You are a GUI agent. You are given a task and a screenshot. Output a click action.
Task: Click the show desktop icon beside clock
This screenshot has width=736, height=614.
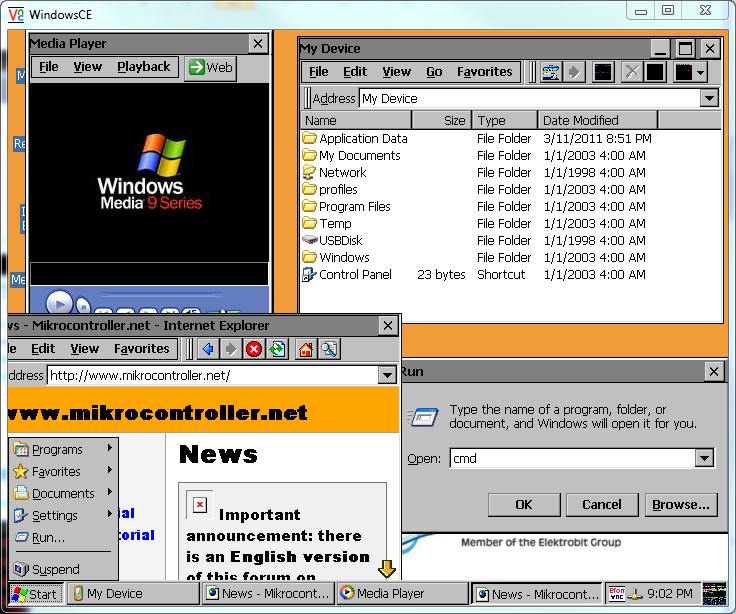(x=714, y=594)
